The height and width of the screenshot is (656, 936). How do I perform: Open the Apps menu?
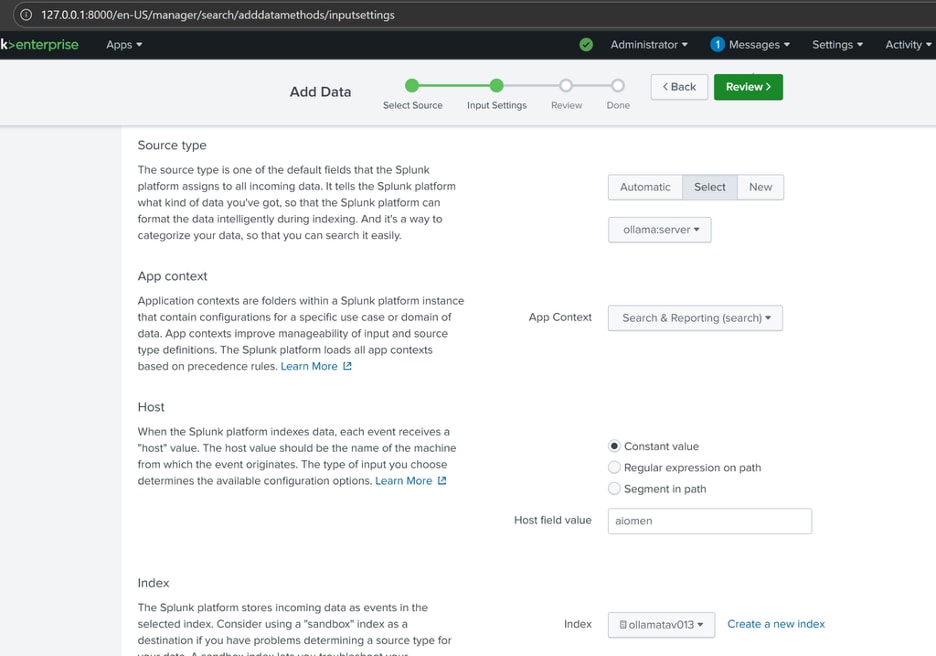(x=124, y=44)
